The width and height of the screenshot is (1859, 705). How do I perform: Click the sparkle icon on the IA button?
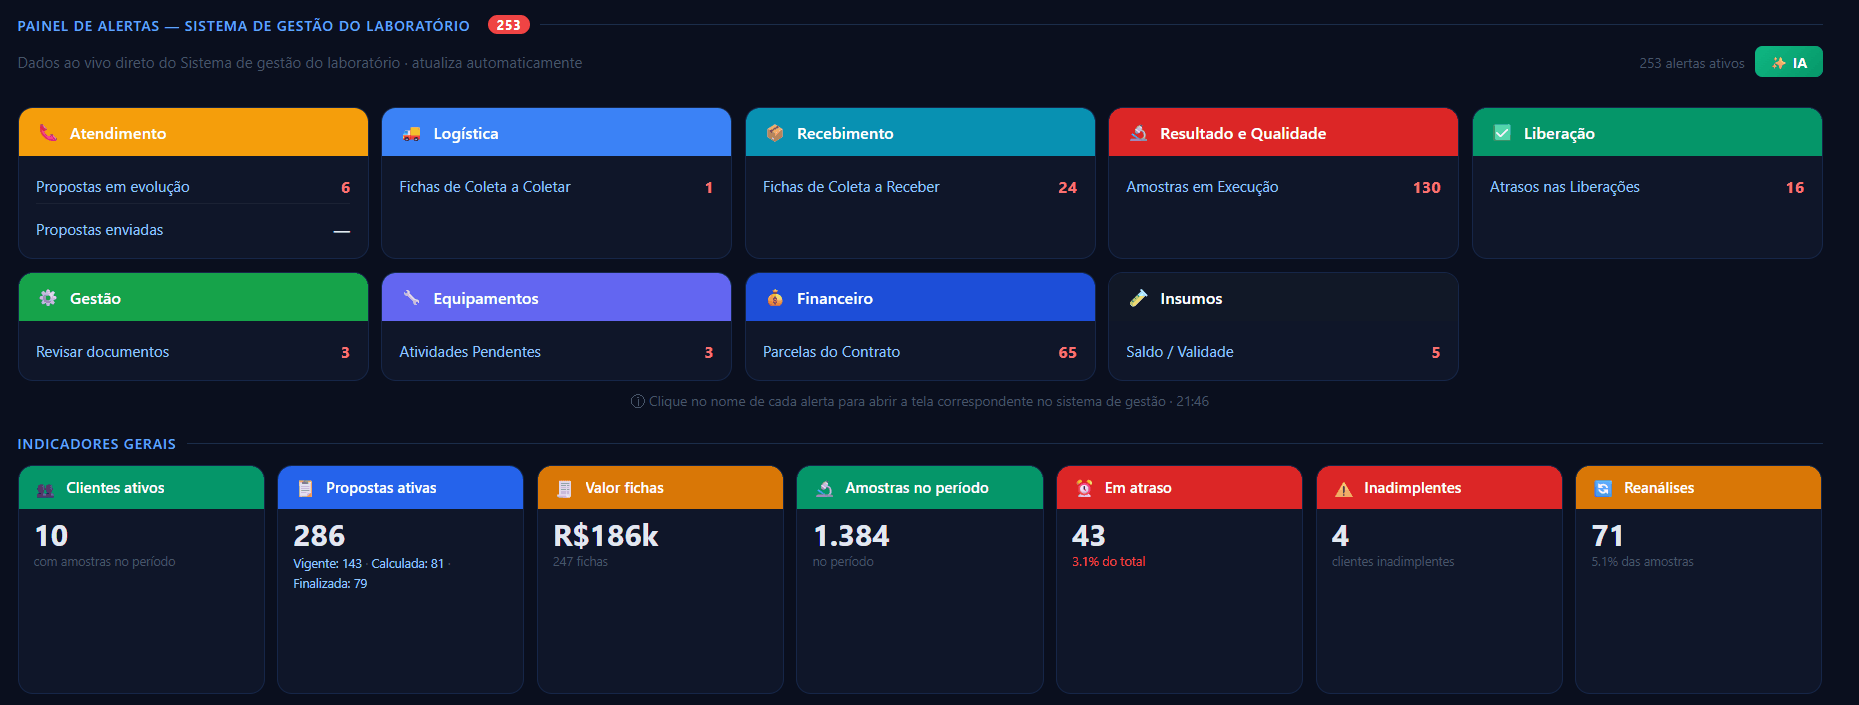coord(1779,63)
